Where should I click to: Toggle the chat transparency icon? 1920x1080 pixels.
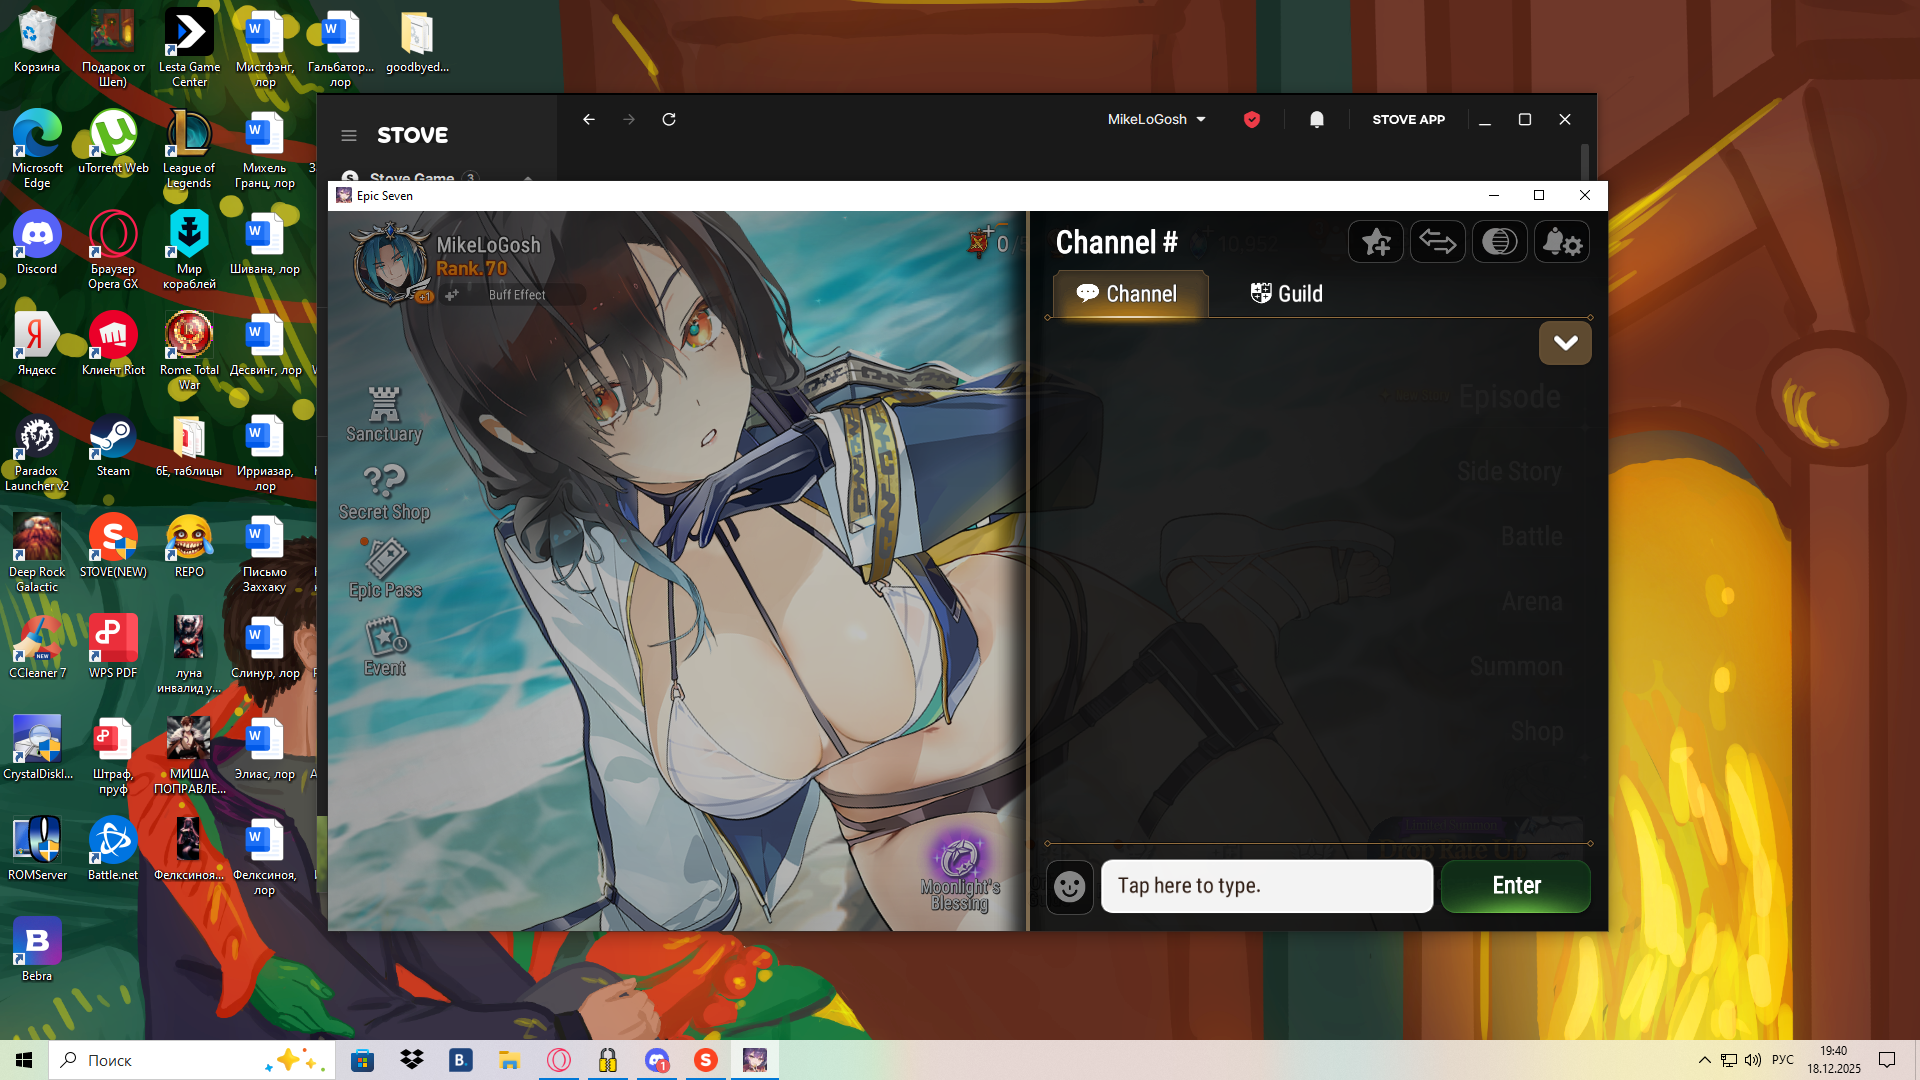click(x=1499, y=242)
